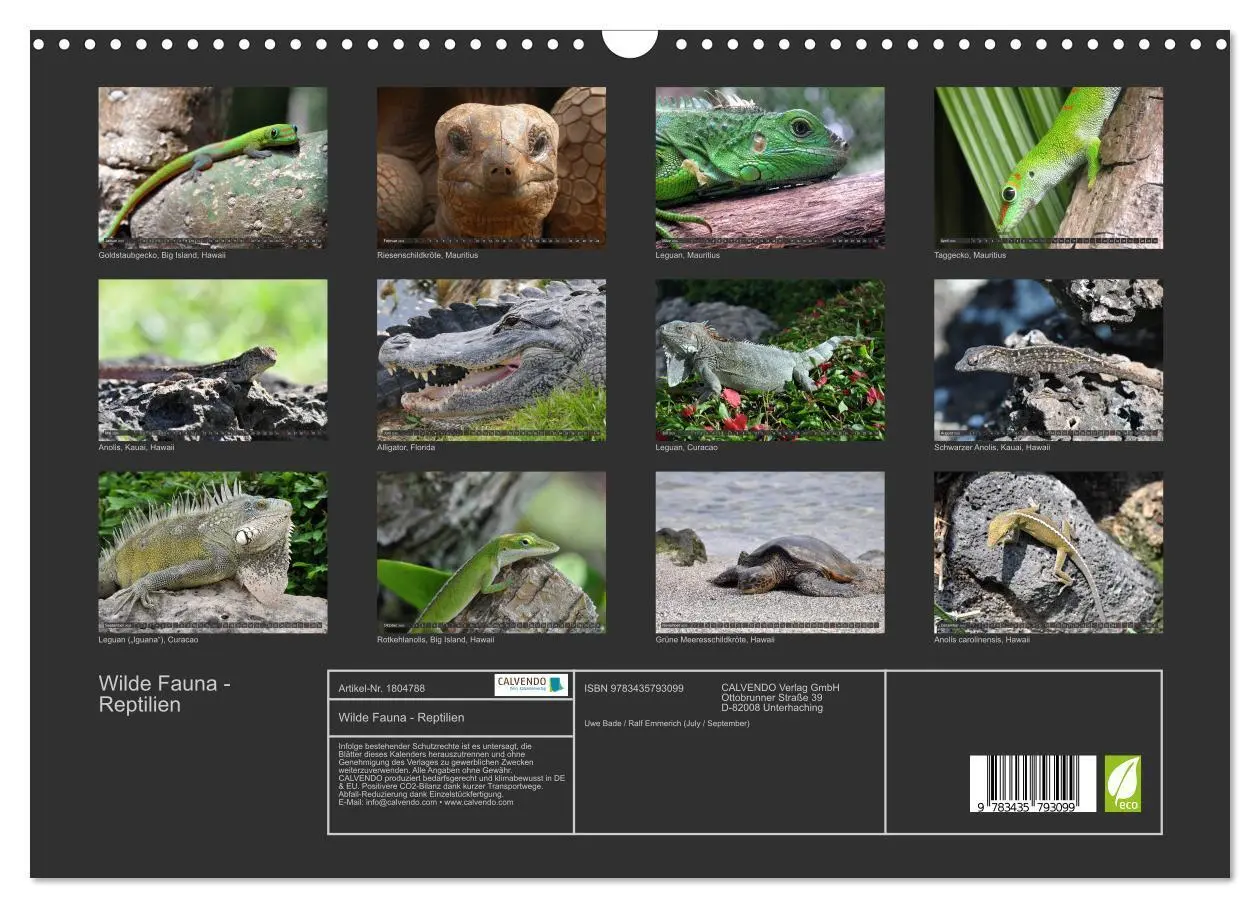Viewport: 1260px width, 908px height.
Task: Click the caption 'Schwarzer Anolis, Kauai, Hawaii'
Action: (993, 447)
